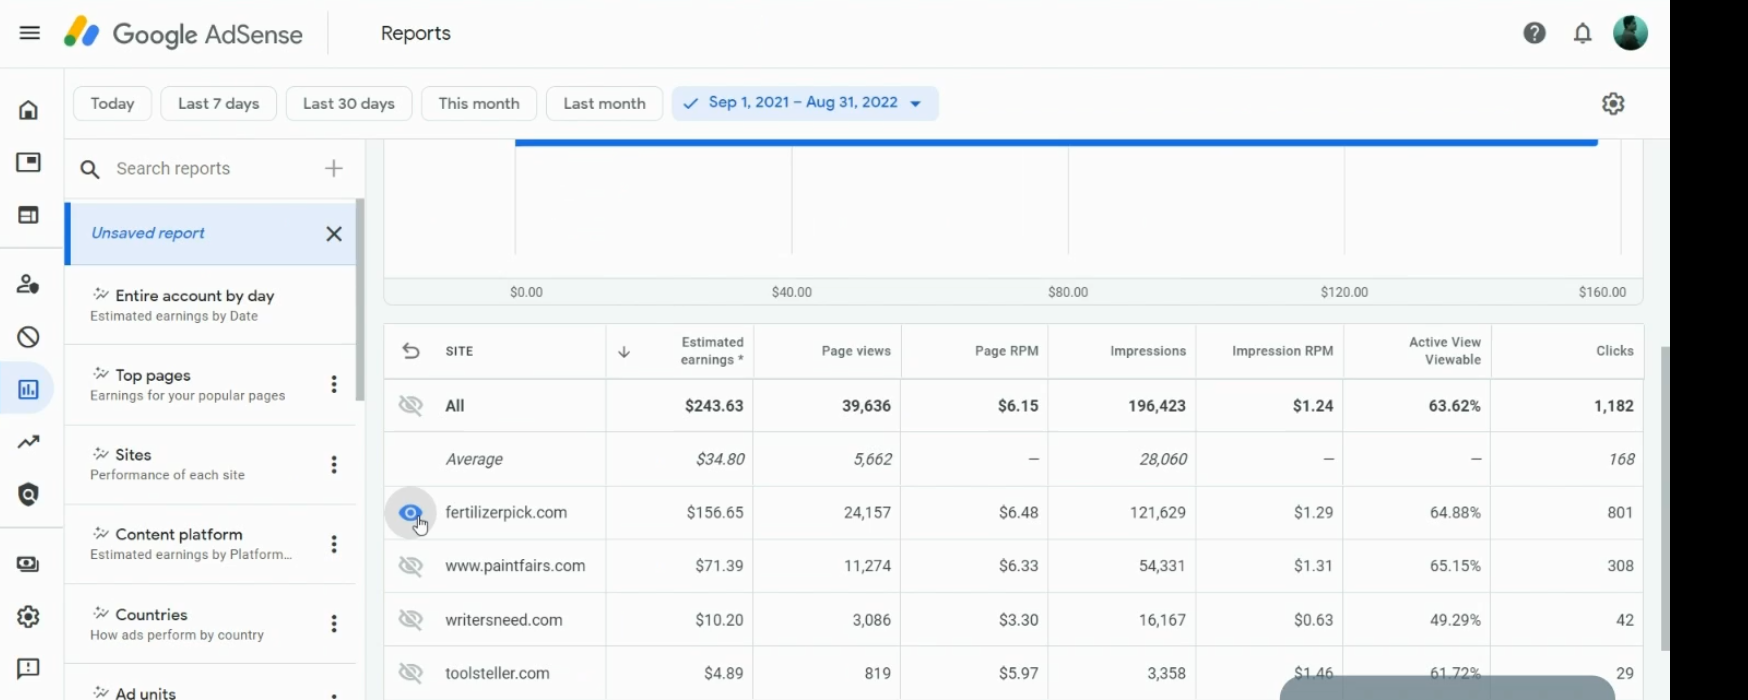Screen dimensions: 1748x700
Task: Sort by Impression RPM column header
Action: (x=1282, y=351)
